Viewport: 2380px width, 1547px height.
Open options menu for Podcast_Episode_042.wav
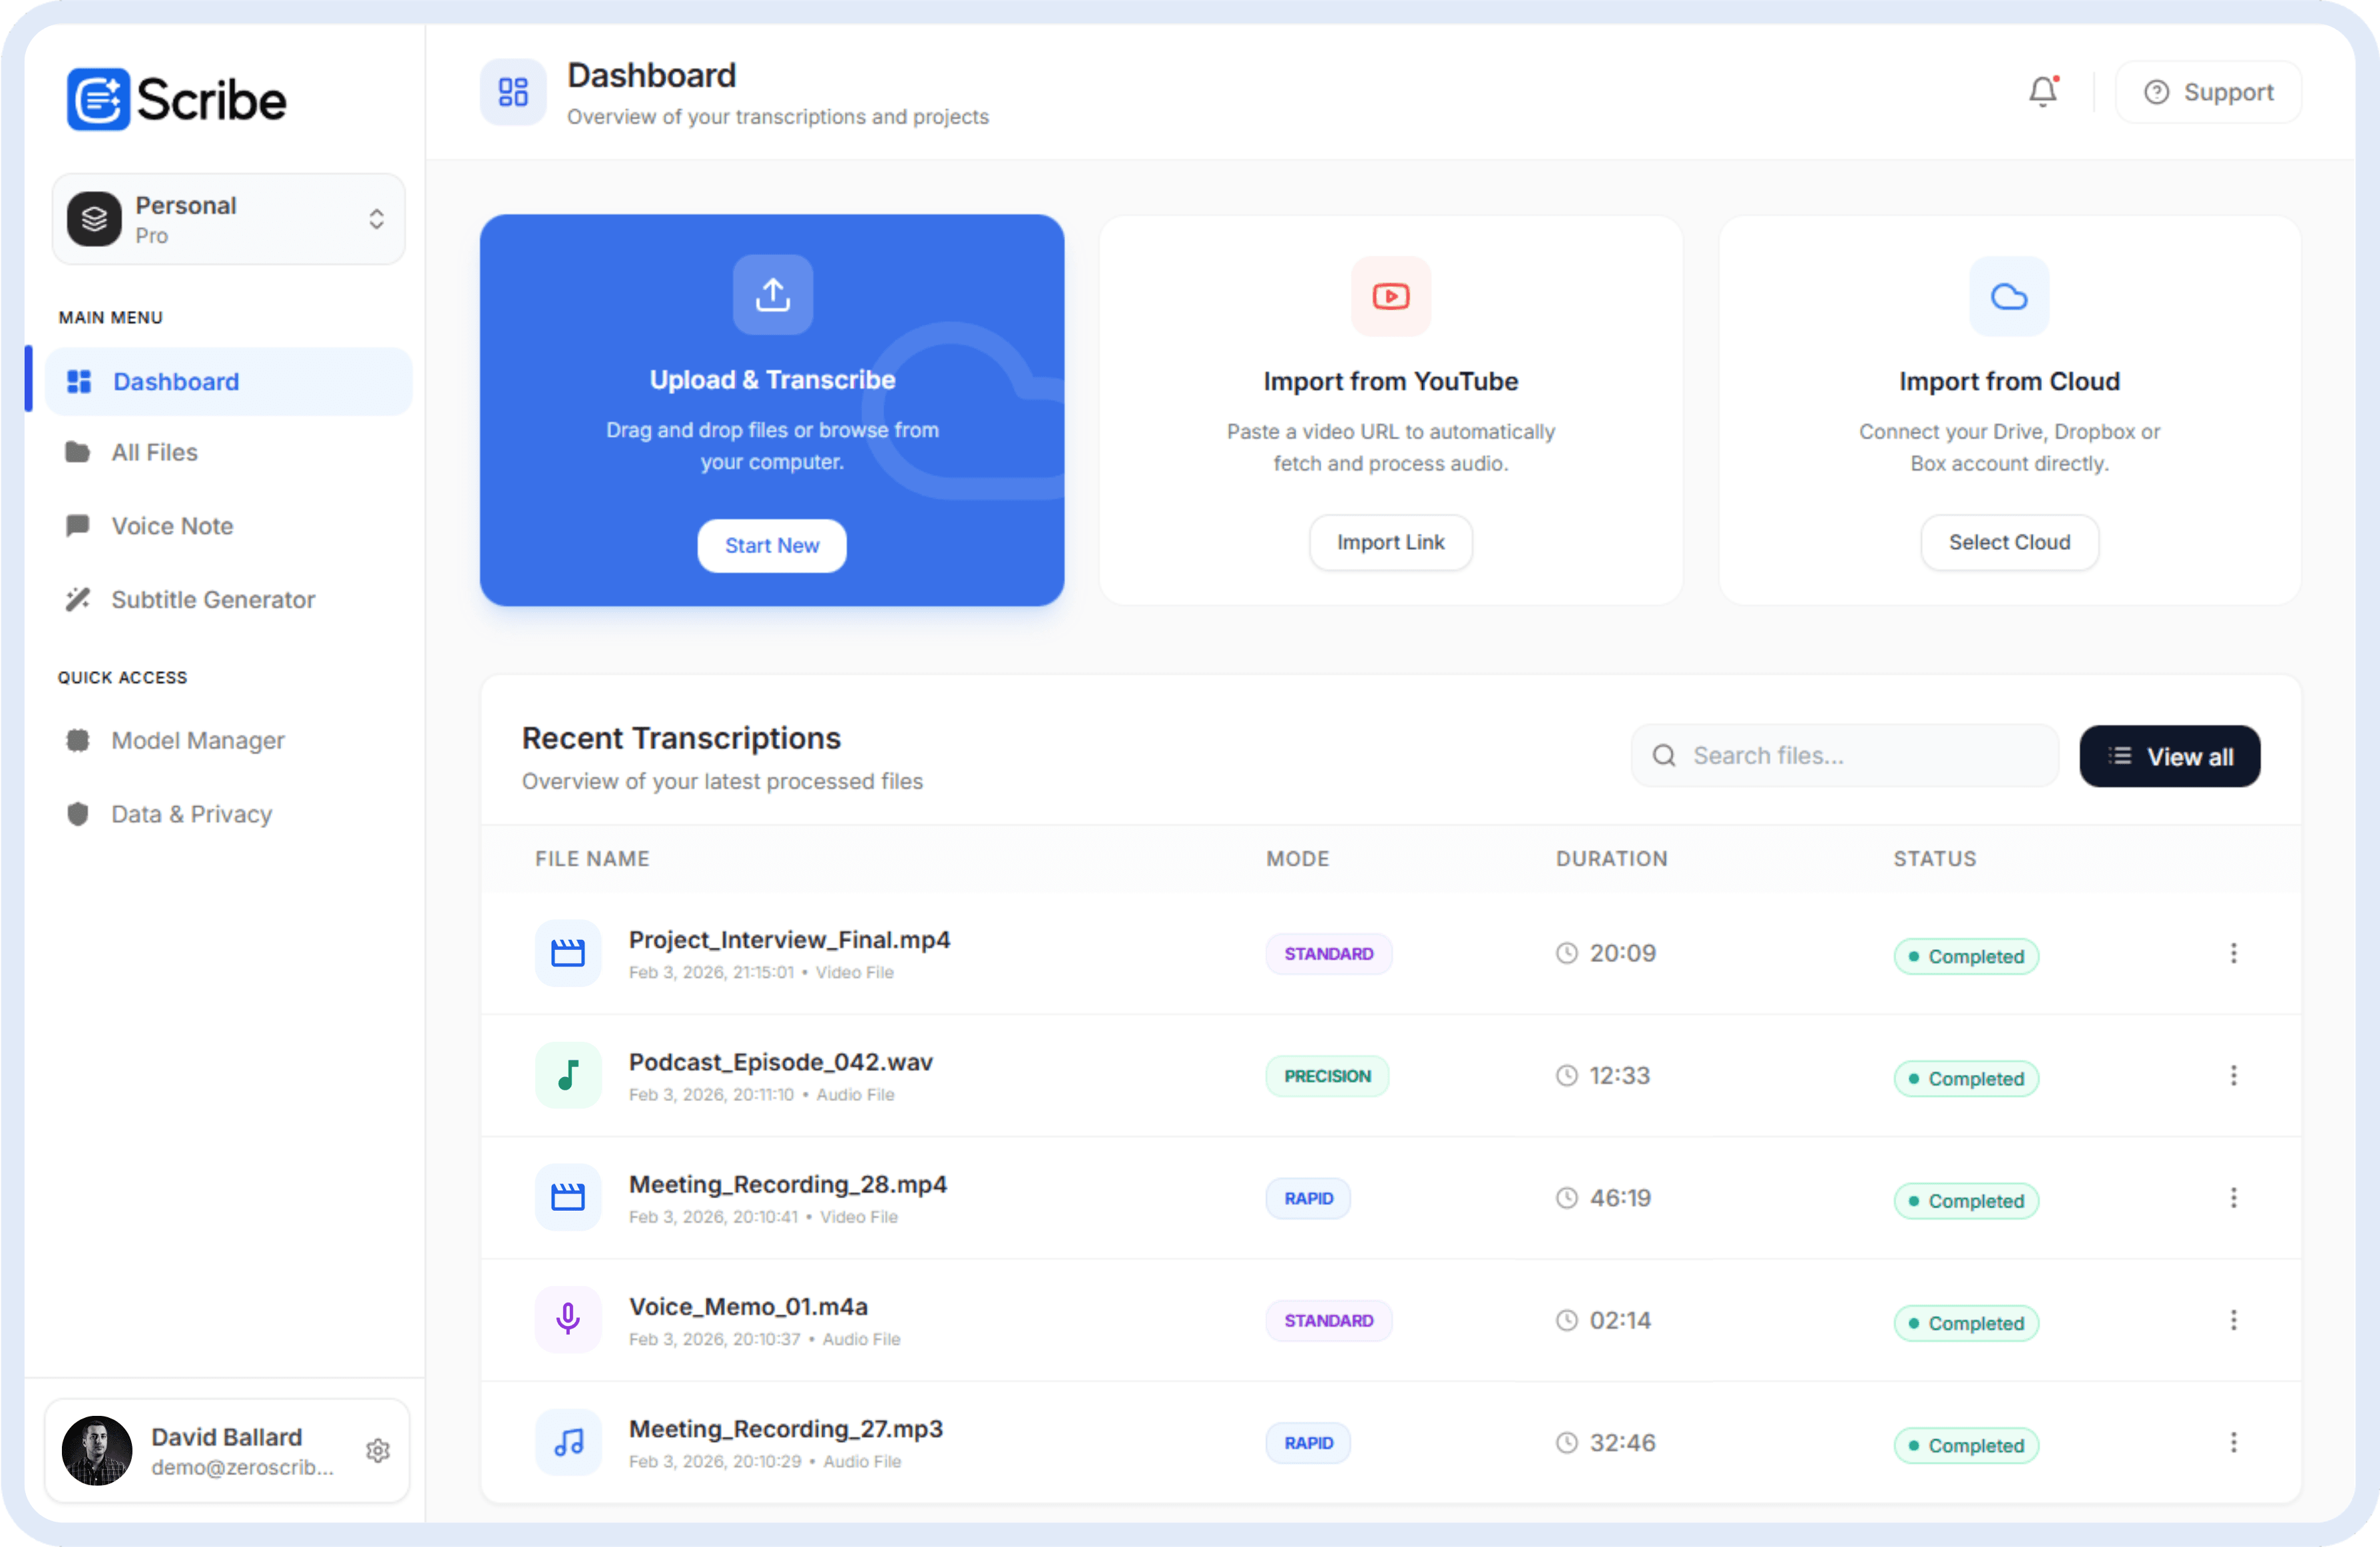tap(2233, 1075)
